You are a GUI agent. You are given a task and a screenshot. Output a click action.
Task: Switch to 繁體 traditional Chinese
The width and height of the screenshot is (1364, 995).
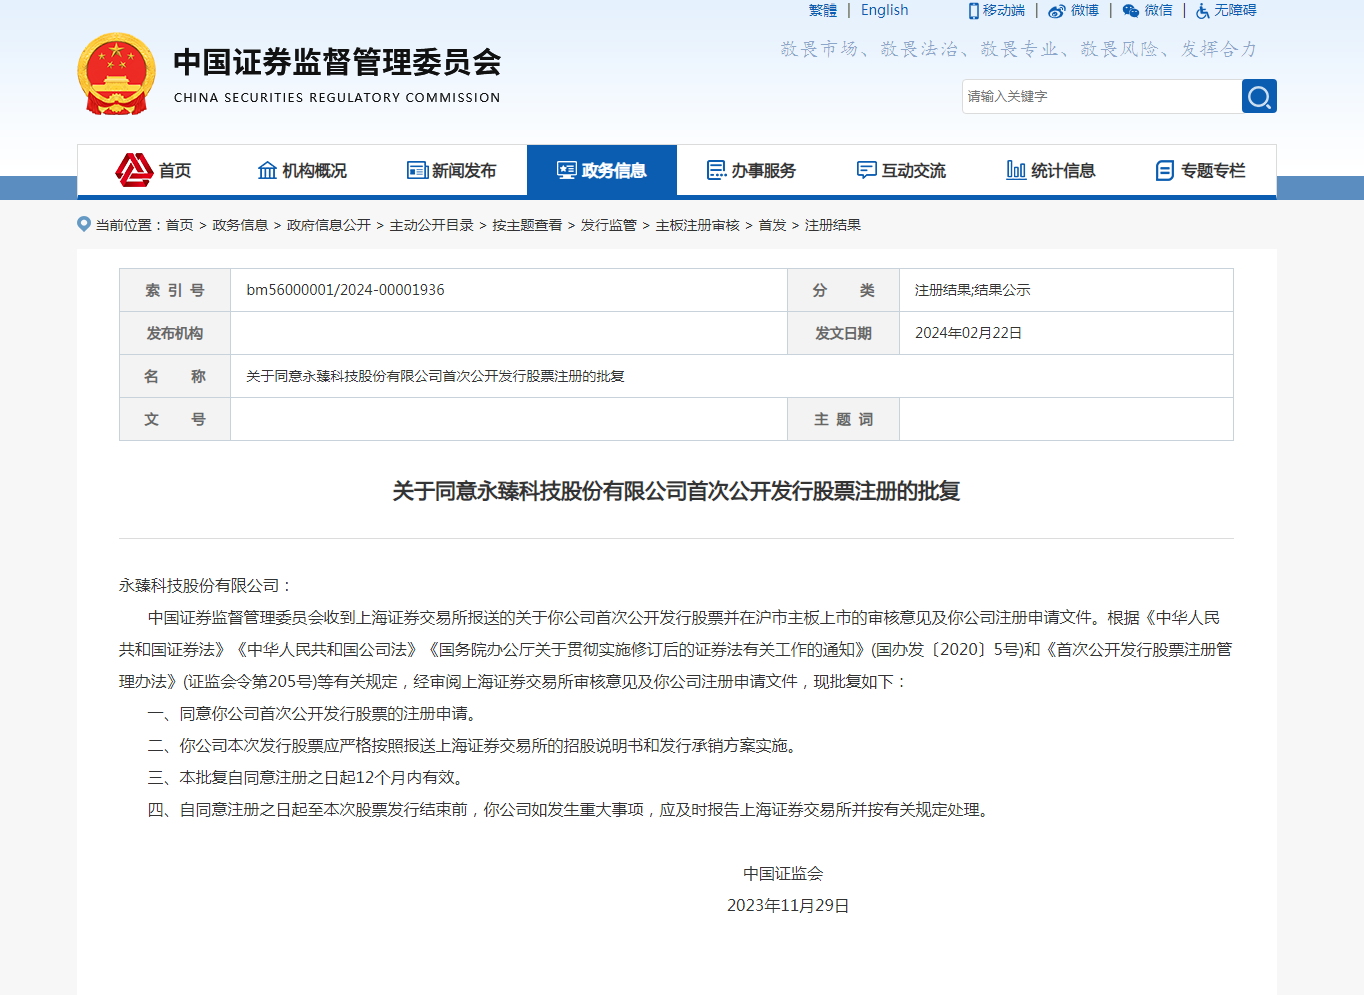point(823,10)
